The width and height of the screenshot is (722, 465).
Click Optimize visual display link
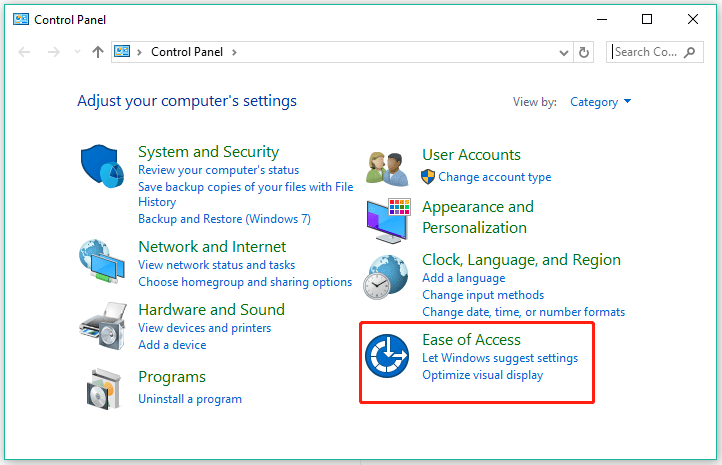point(483,375)
